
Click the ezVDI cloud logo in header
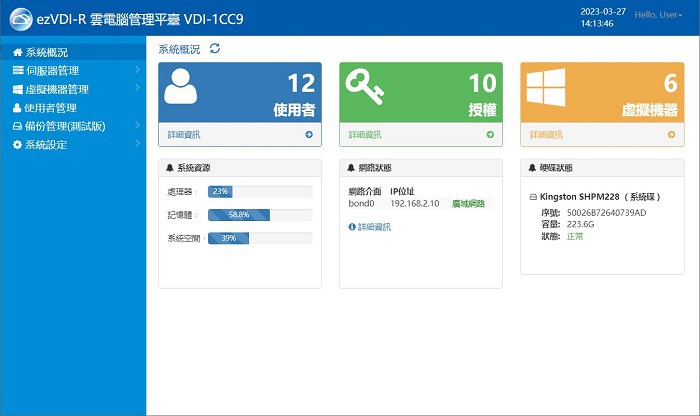(x=17, y=19)
